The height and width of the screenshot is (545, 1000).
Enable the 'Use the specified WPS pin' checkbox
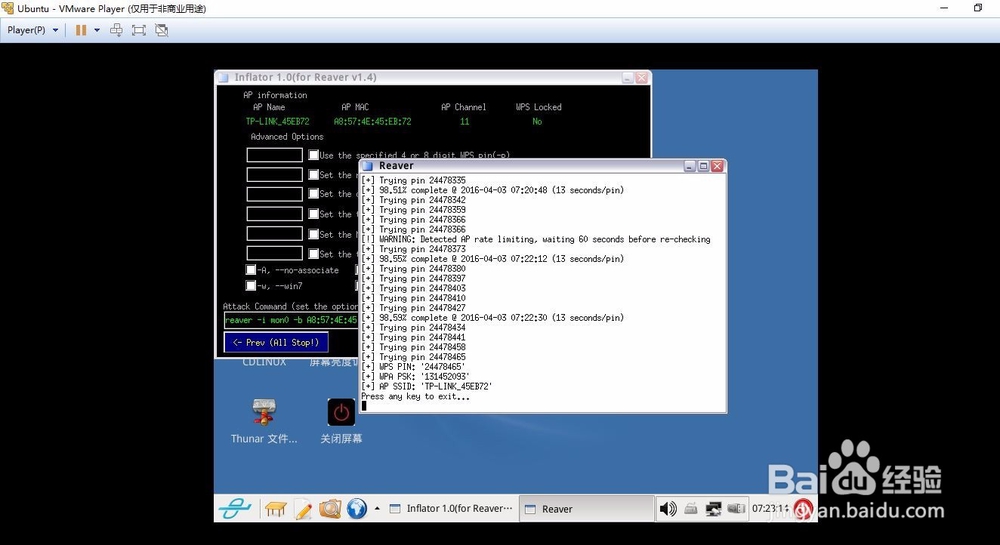[x=313, y=155]
